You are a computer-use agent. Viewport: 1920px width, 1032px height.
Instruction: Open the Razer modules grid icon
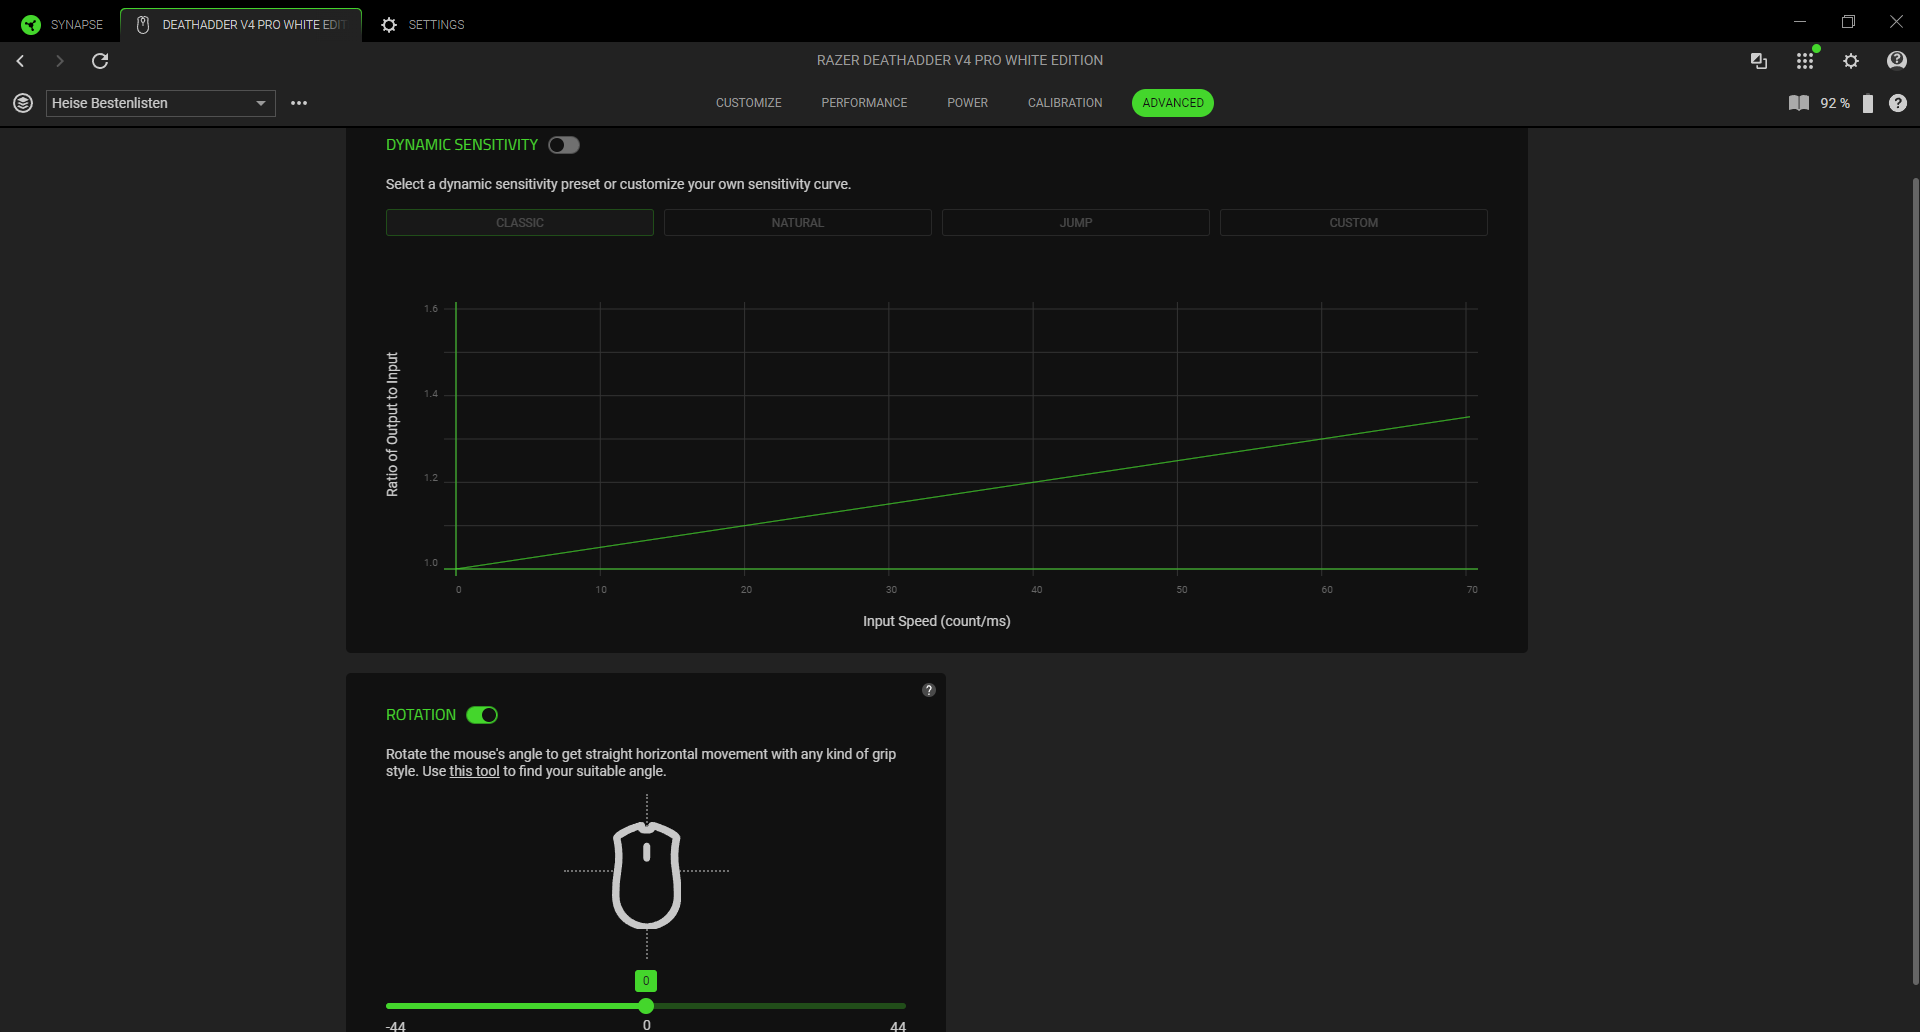coord(1804,61)
